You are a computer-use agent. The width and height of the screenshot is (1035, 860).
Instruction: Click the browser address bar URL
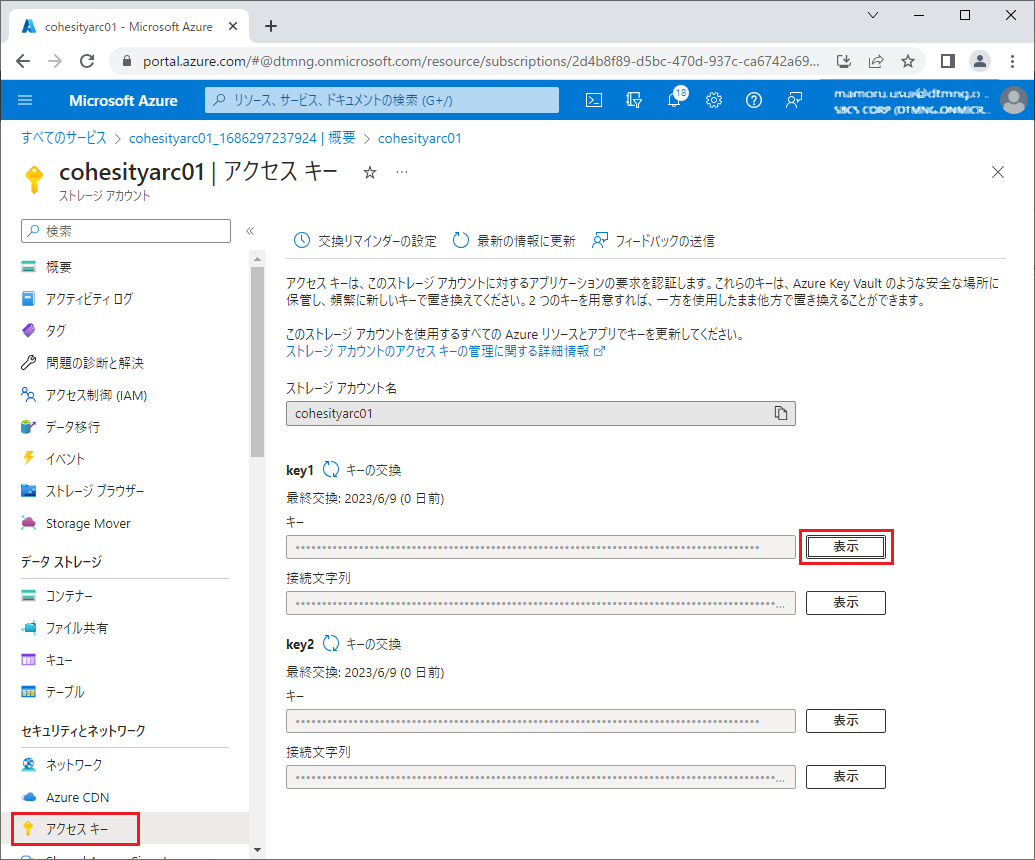click(481, 61)
